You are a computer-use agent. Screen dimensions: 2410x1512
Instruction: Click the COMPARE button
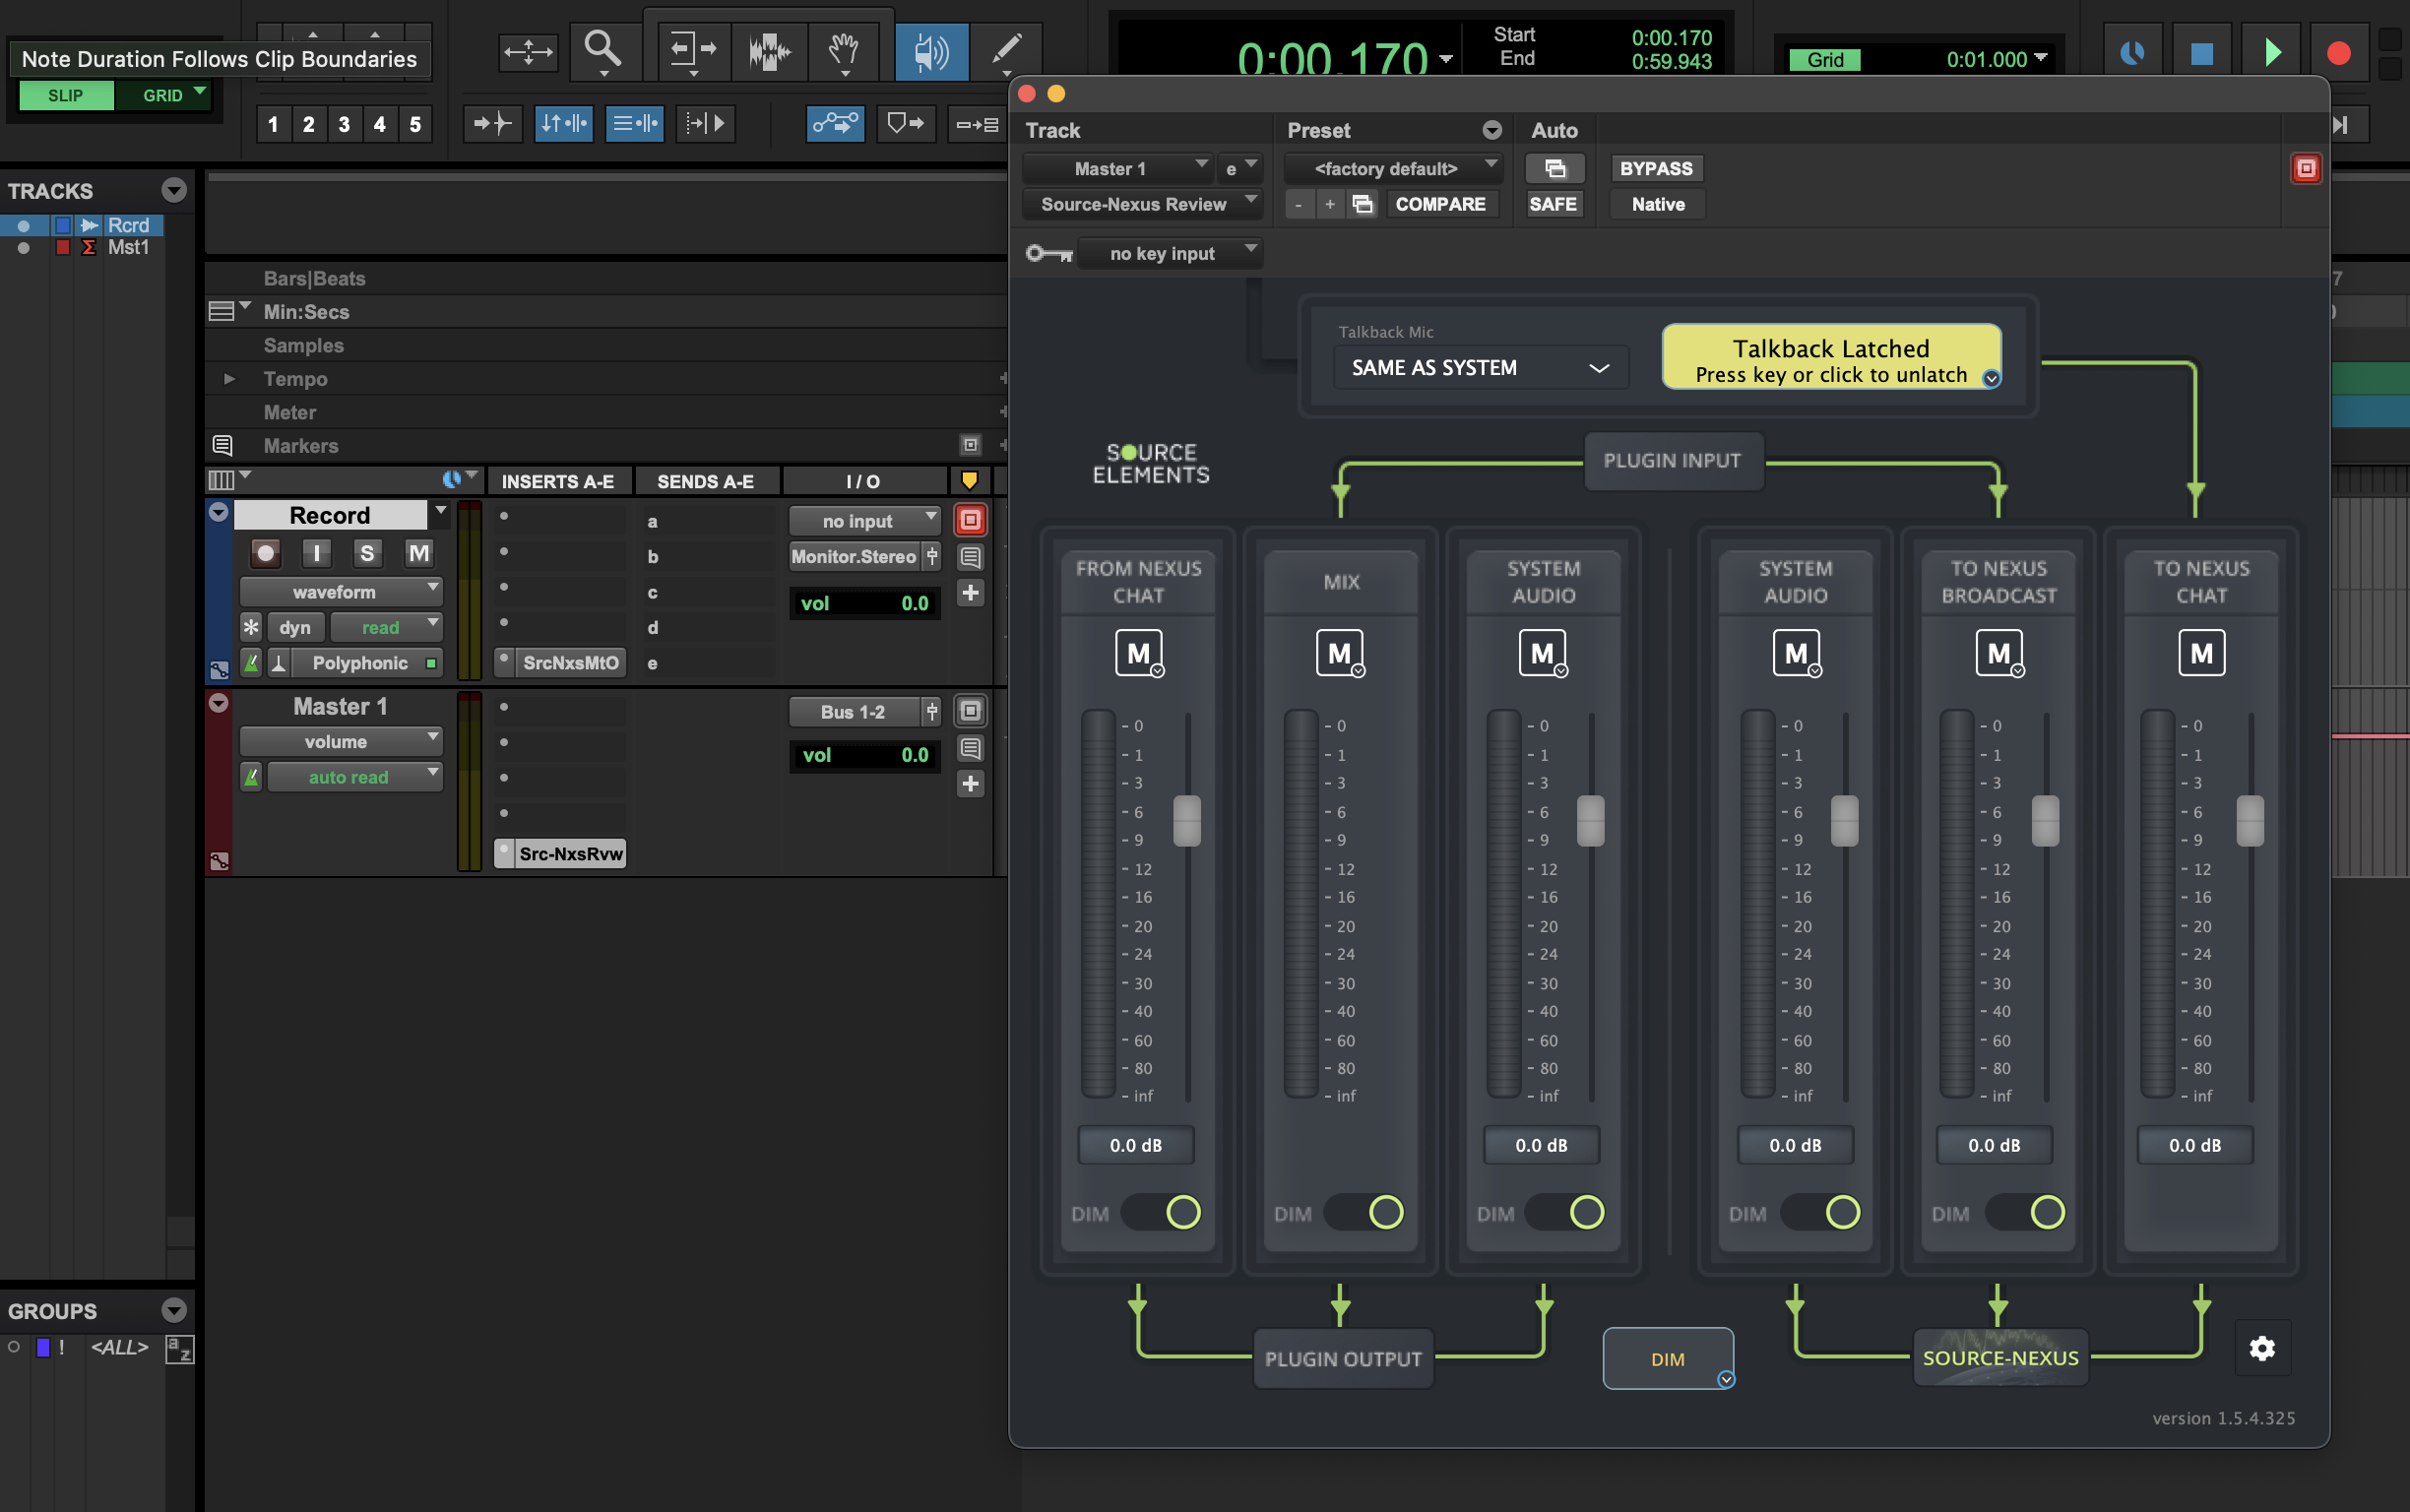[x=1440, y=204]
